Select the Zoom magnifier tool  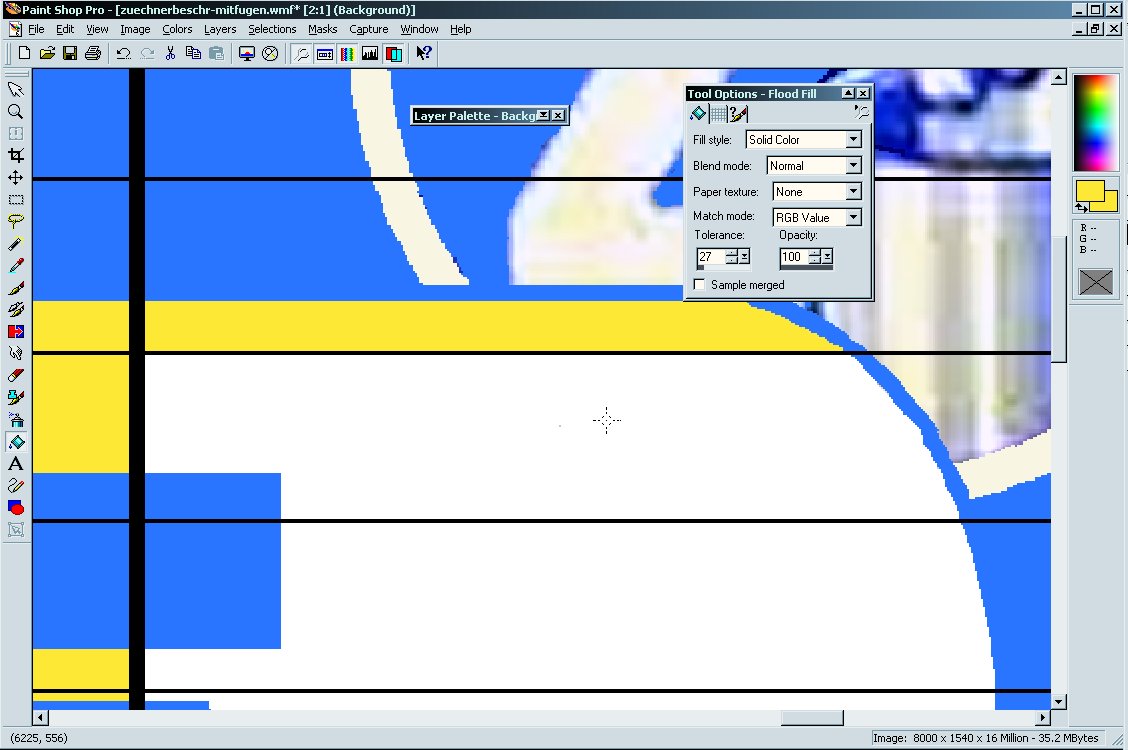(16, 111)
